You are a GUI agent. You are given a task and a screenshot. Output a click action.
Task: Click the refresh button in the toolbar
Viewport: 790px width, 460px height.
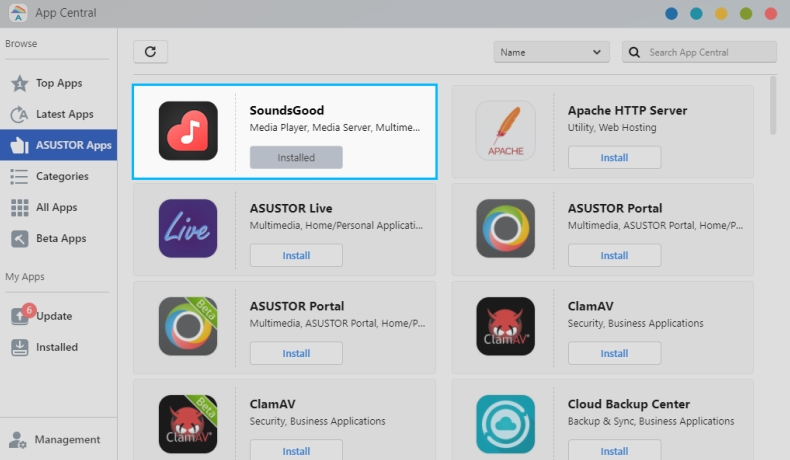(150, 52)
